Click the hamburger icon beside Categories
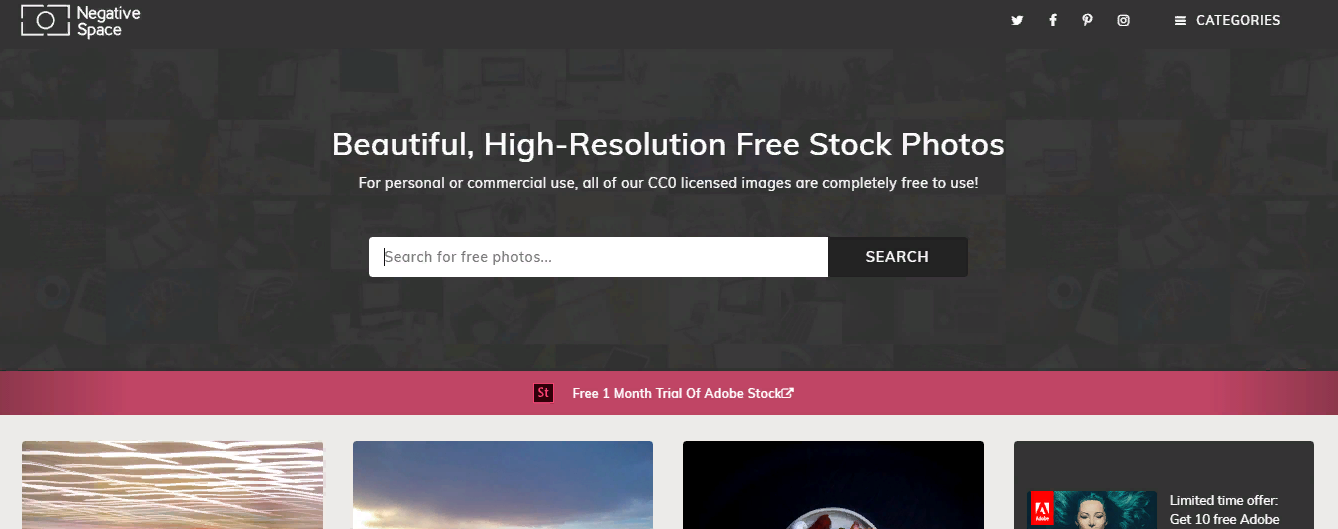 click(x=1180, y=20)
